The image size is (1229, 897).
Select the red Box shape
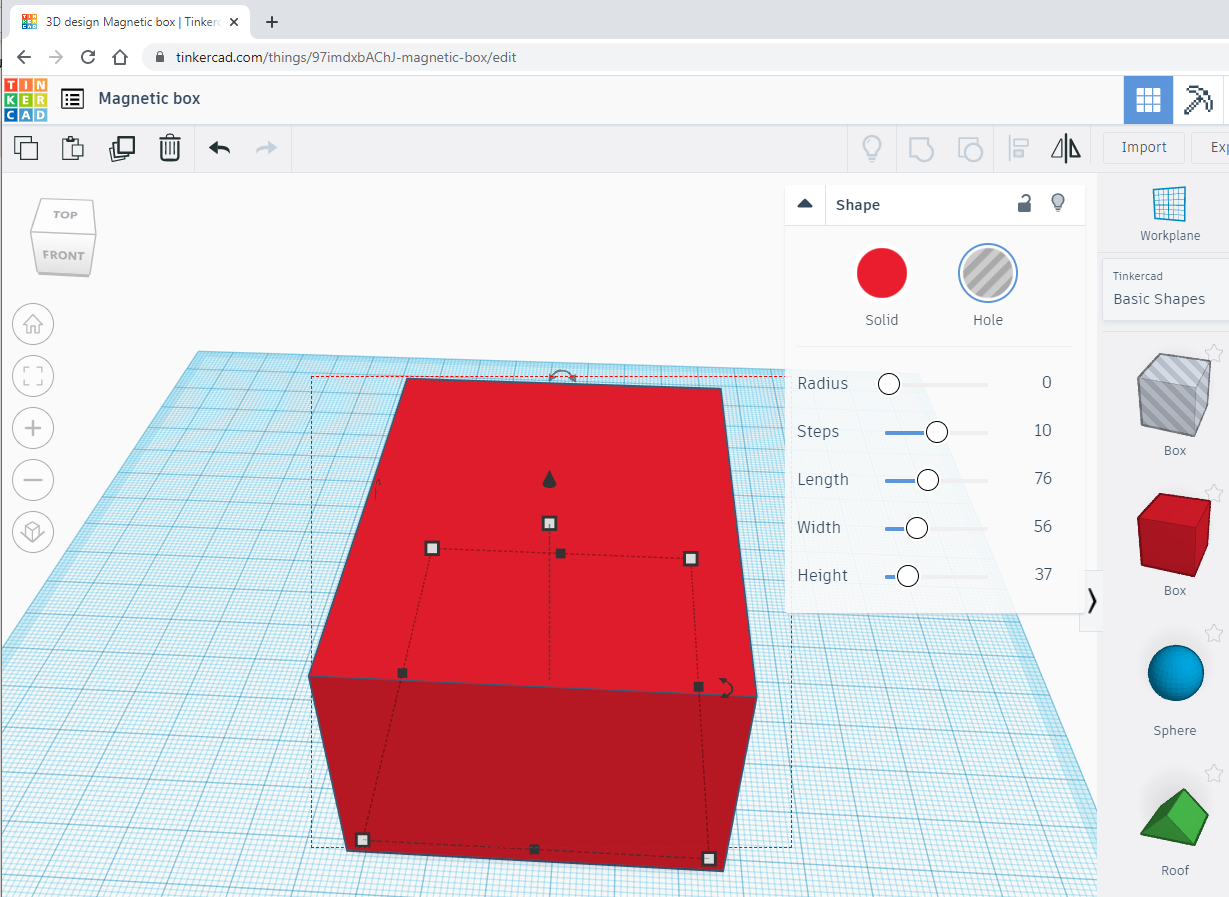1174,534
